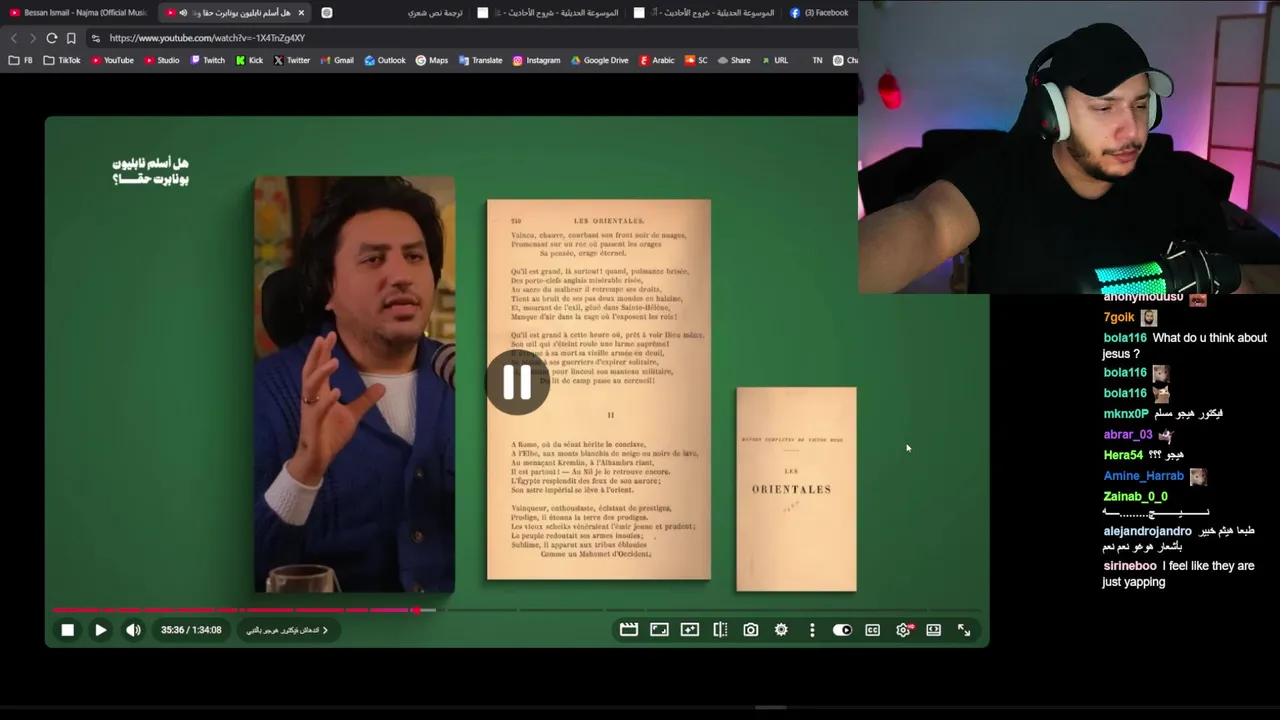Viewport: 1280px width, 720px height.
Task: Open the TikTok bookmark folder
Action: [x=62, y=60]
